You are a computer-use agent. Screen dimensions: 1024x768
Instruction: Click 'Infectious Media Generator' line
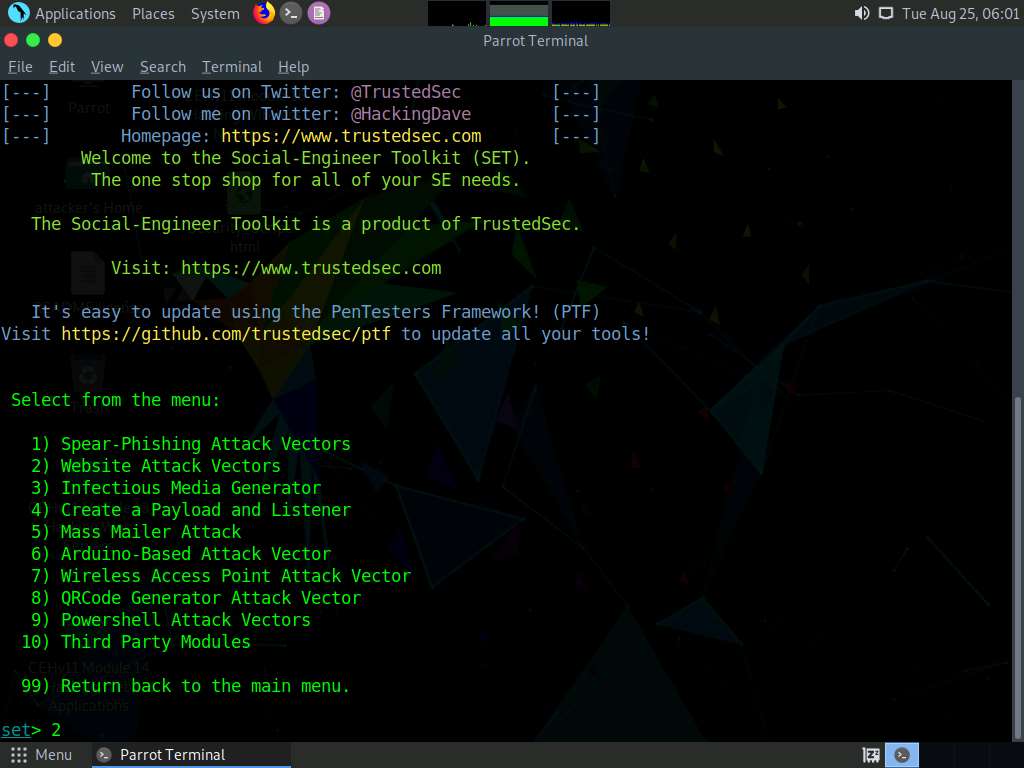pyautogui.click(x=176, y=488)
